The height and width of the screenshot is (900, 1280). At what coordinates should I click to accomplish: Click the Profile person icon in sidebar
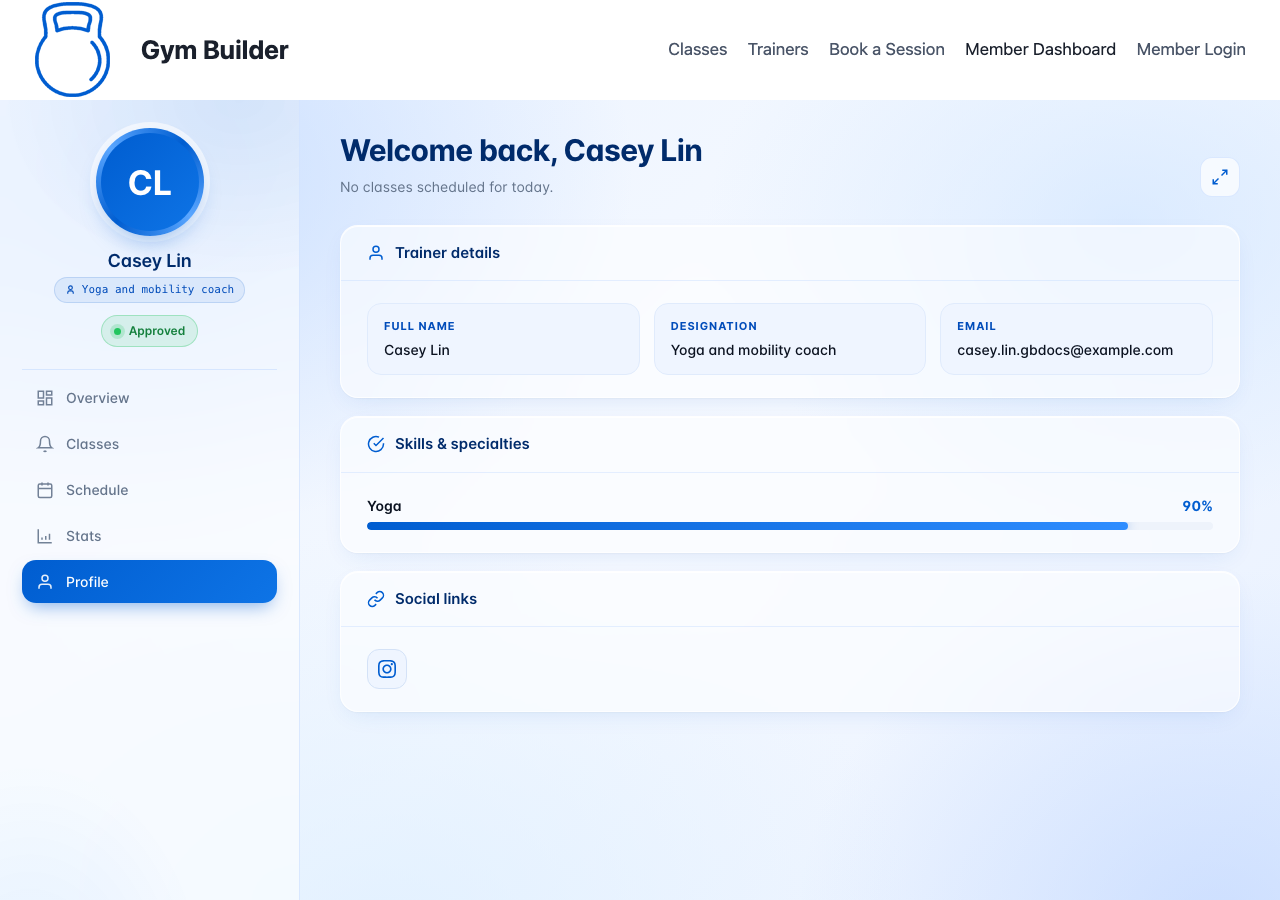(45, 582)
